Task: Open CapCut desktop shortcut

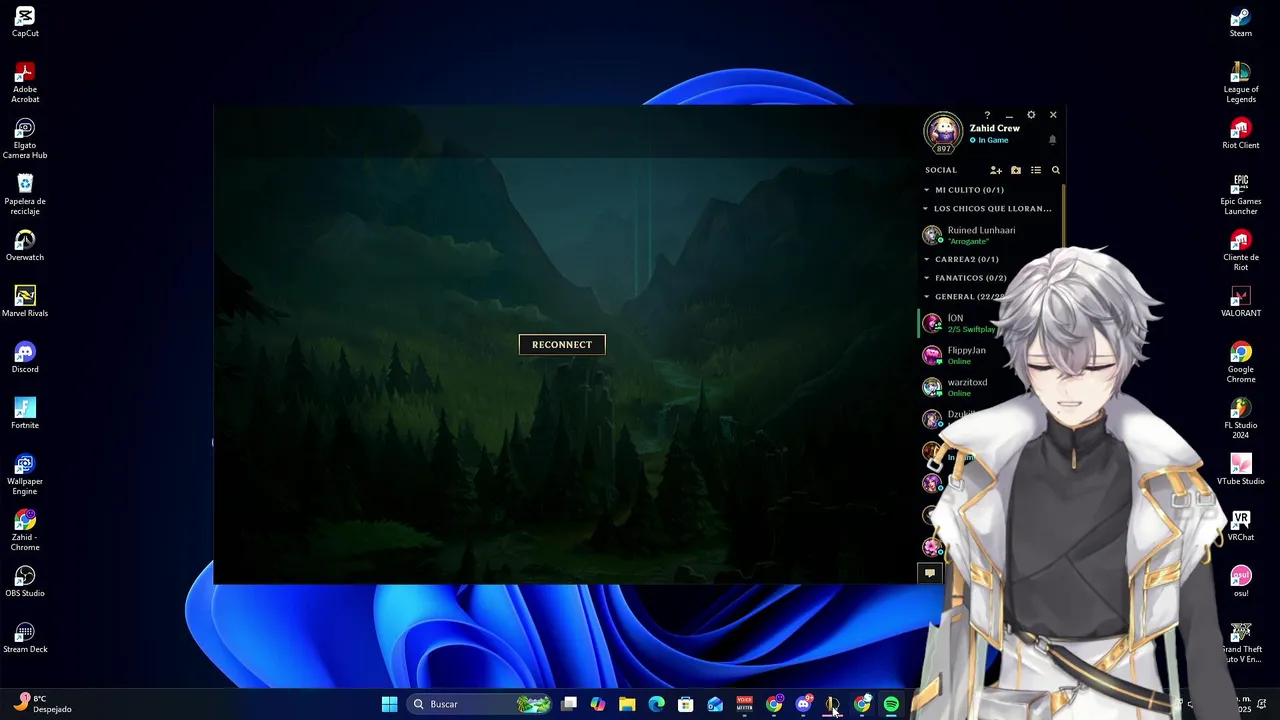Action: pos(25,22)
